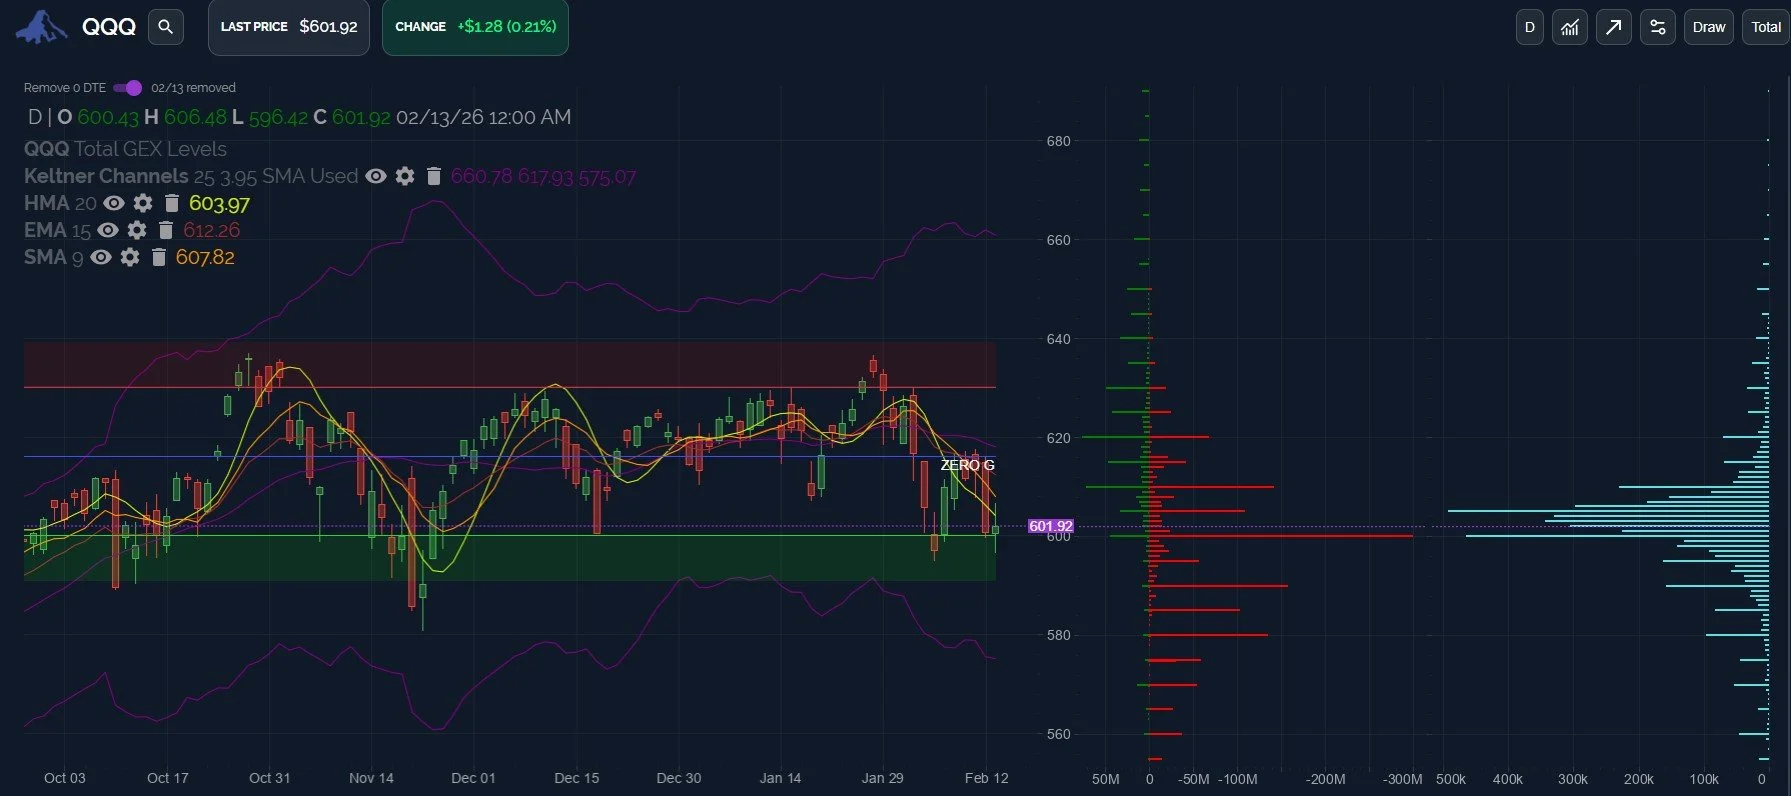Delete the SMA 9 indicator

point(158,257)
